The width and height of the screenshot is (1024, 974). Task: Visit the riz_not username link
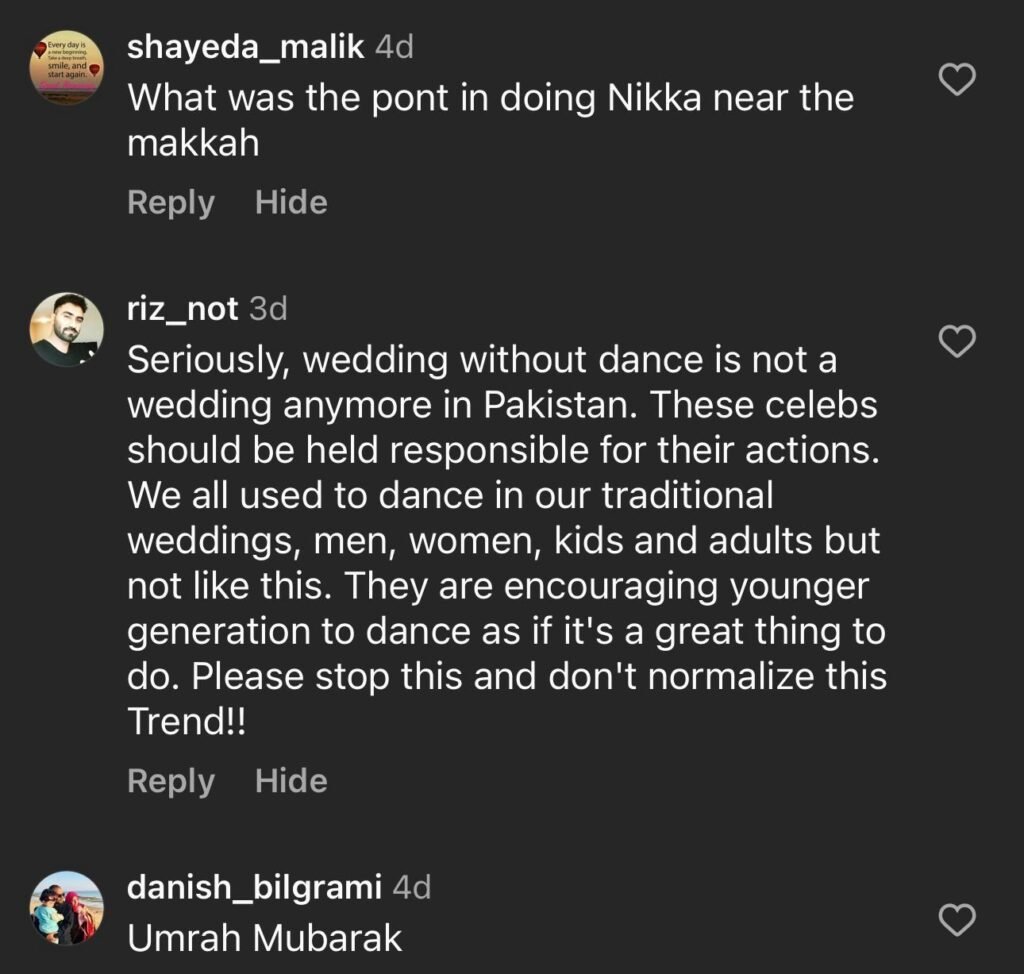[x=183, y=309]
